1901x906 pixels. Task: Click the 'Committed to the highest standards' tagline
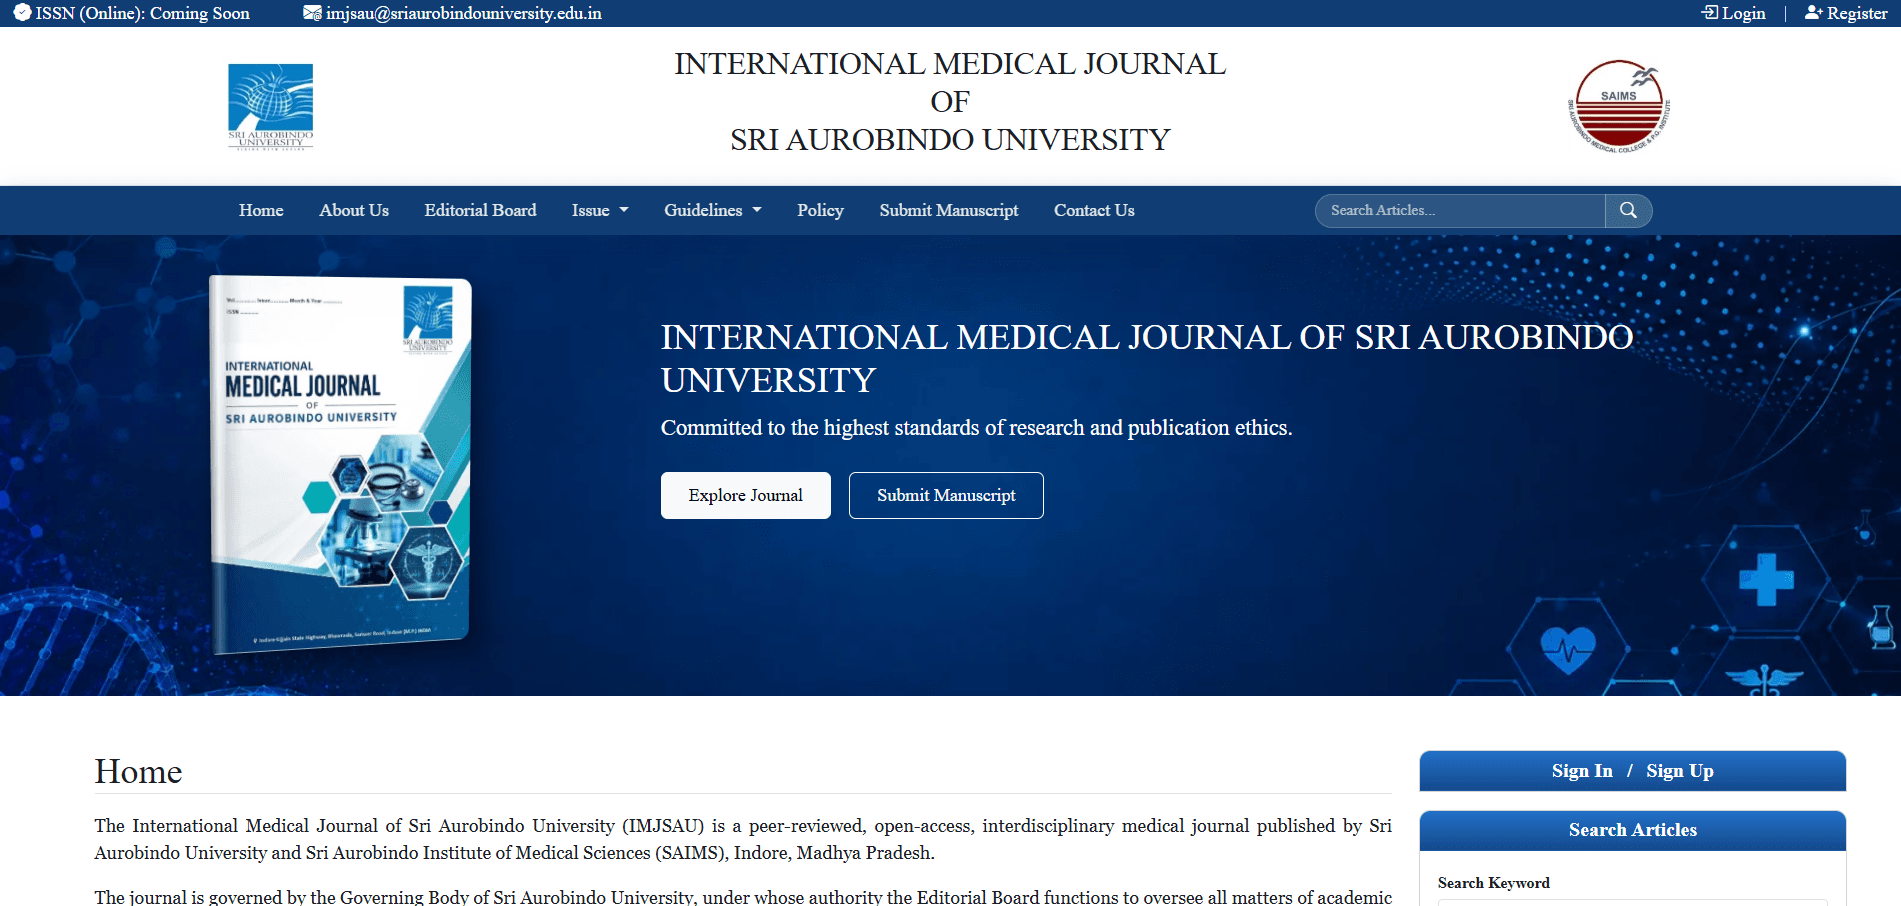pyautogui.click(x=977, y=428)
